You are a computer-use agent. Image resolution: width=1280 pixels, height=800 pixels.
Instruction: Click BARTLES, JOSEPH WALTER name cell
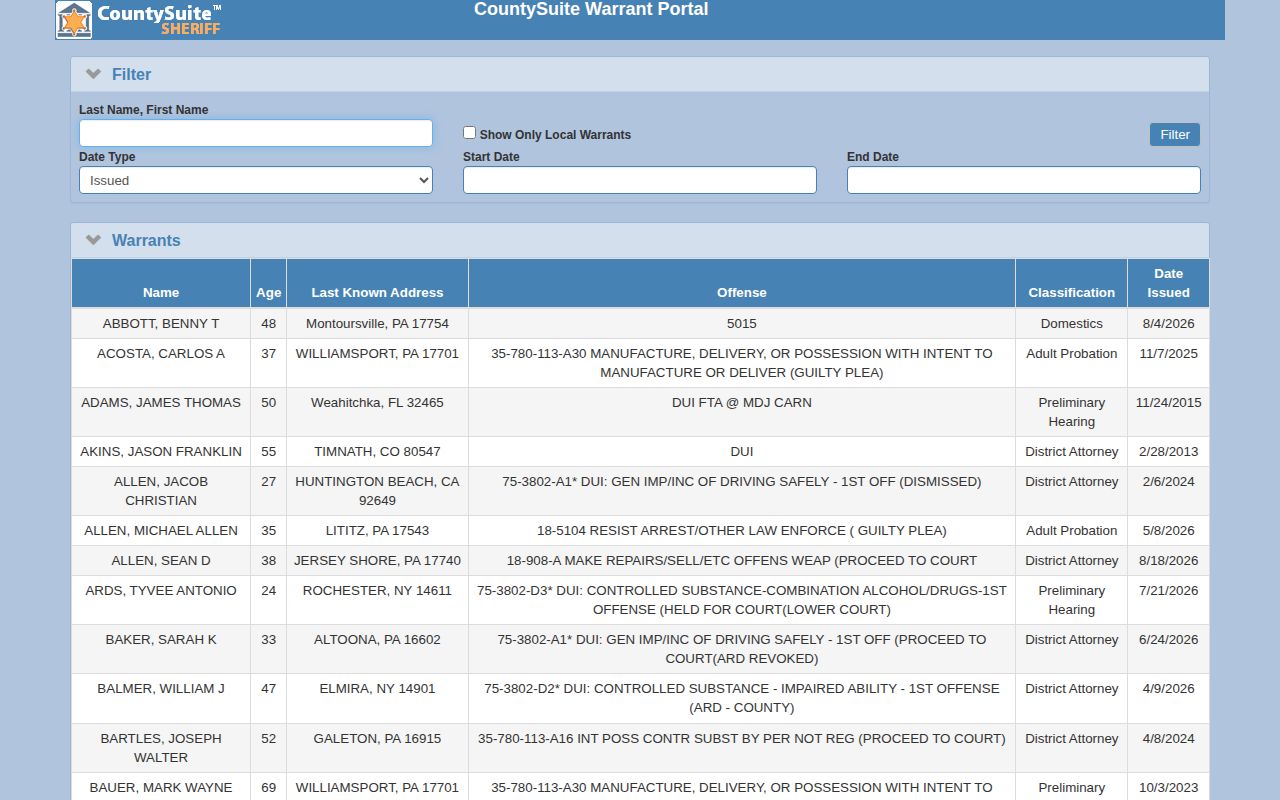[x=161, y=748]
